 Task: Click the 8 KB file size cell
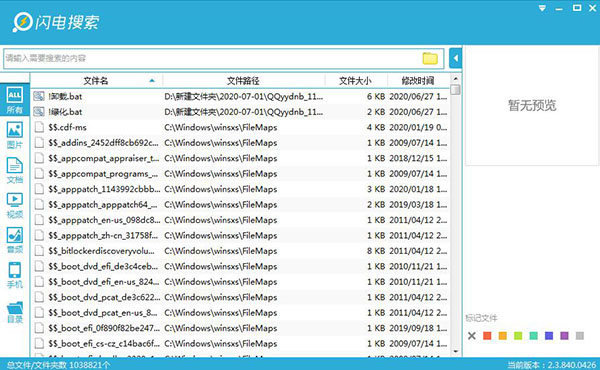coord(375,251)
